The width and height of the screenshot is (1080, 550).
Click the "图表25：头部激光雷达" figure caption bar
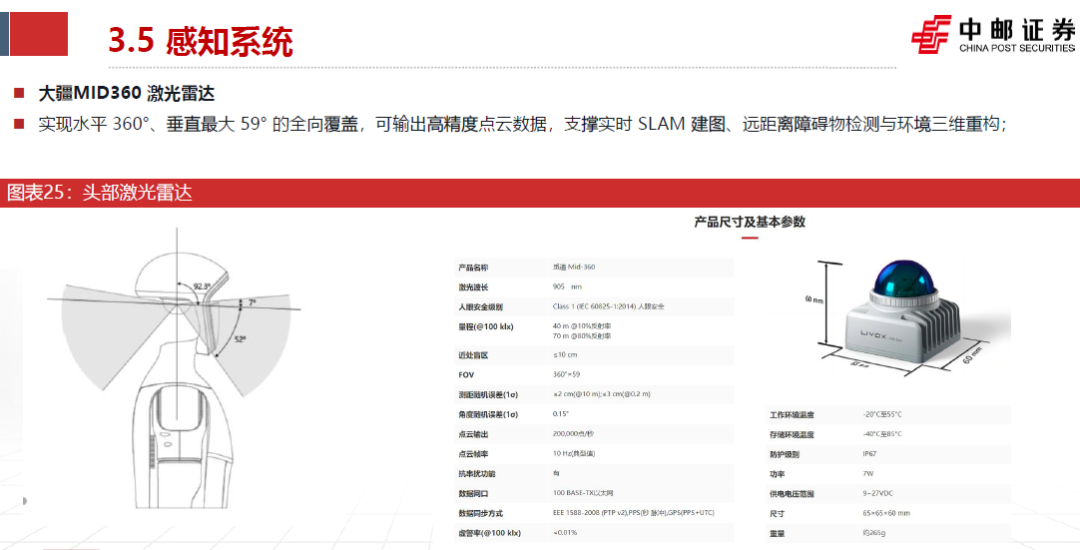click(x=540, y=193)
